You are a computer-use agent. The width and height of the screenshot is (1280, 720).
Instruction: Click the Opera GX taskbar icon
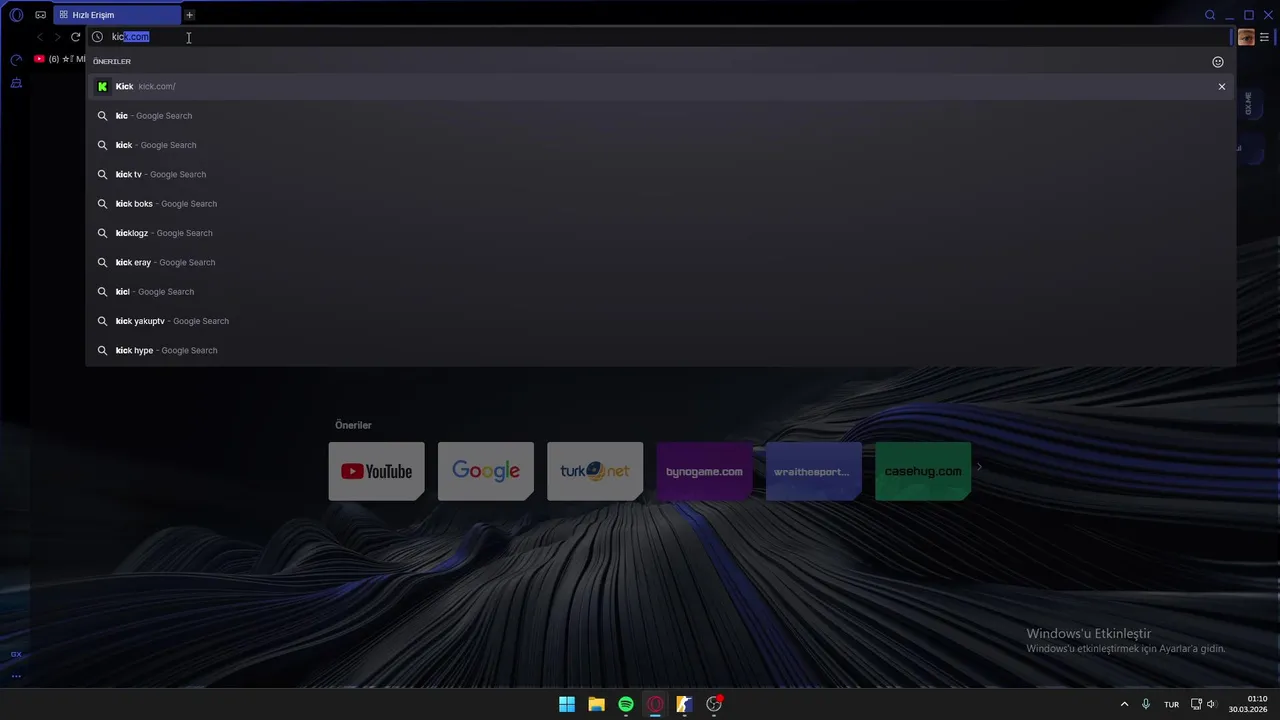pos(655,704)
